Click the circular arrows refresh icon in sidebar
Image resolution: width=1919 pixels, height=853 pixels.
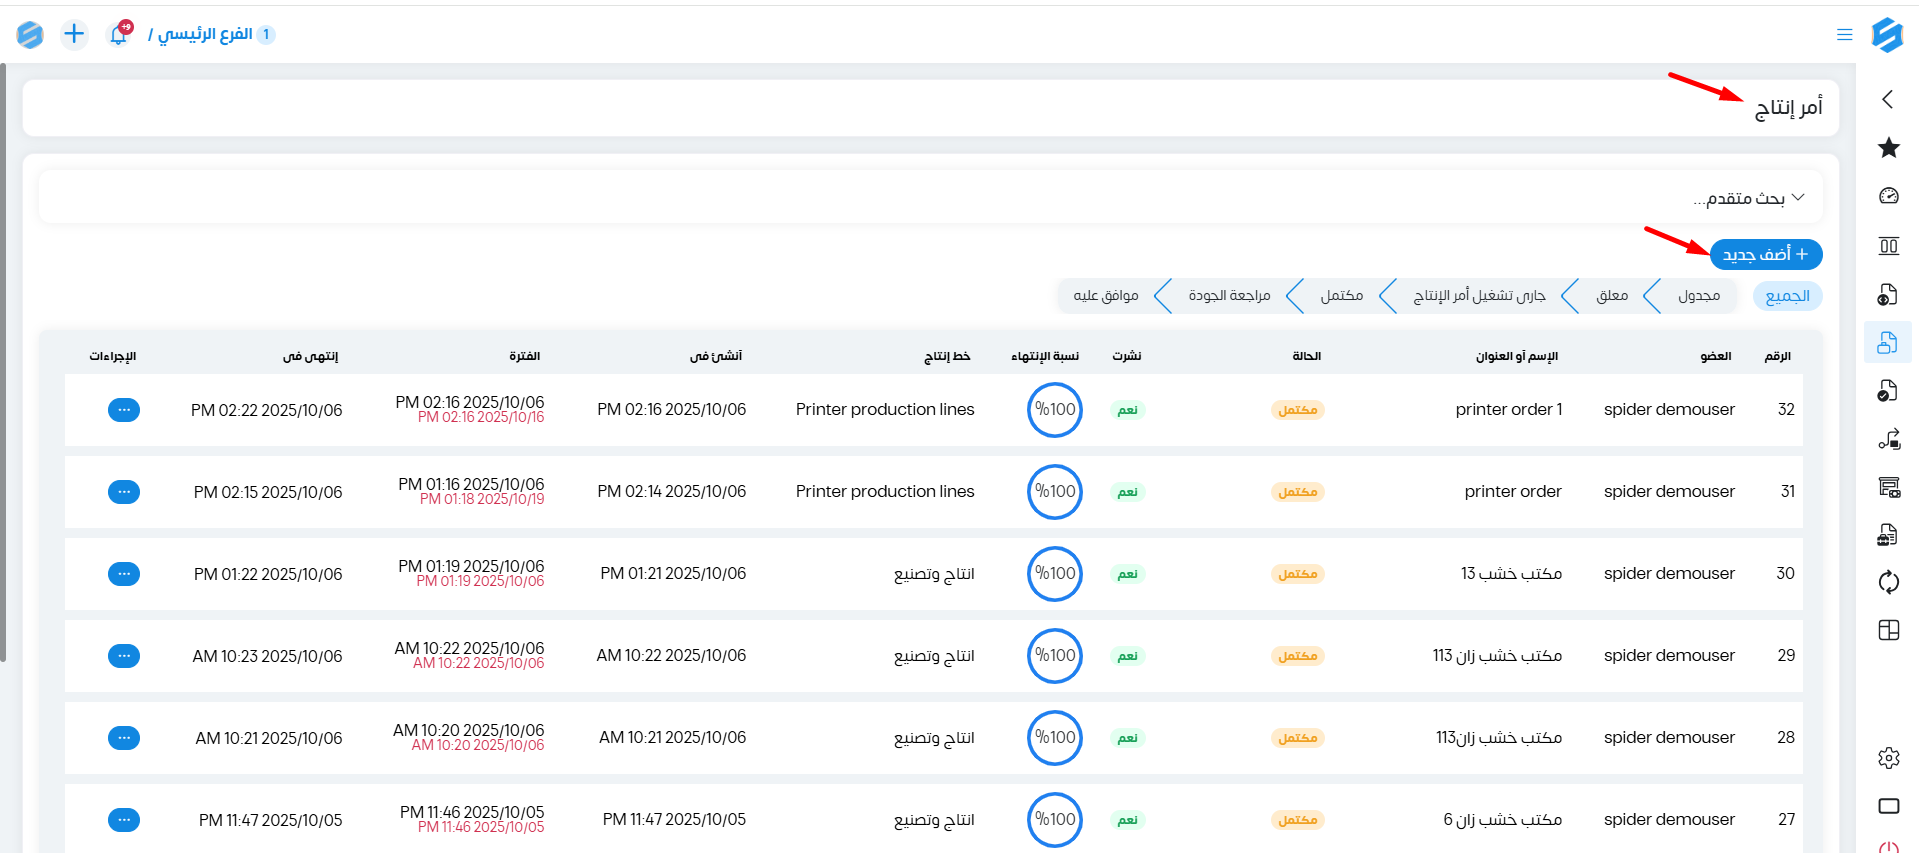click(x=1888, y=582)
